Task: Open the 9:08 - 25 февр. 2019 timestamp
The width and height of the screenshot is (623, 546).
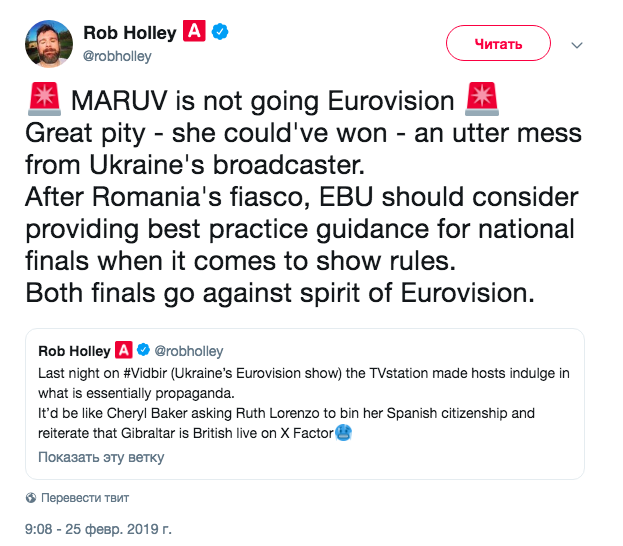Action: coord(99,527)
